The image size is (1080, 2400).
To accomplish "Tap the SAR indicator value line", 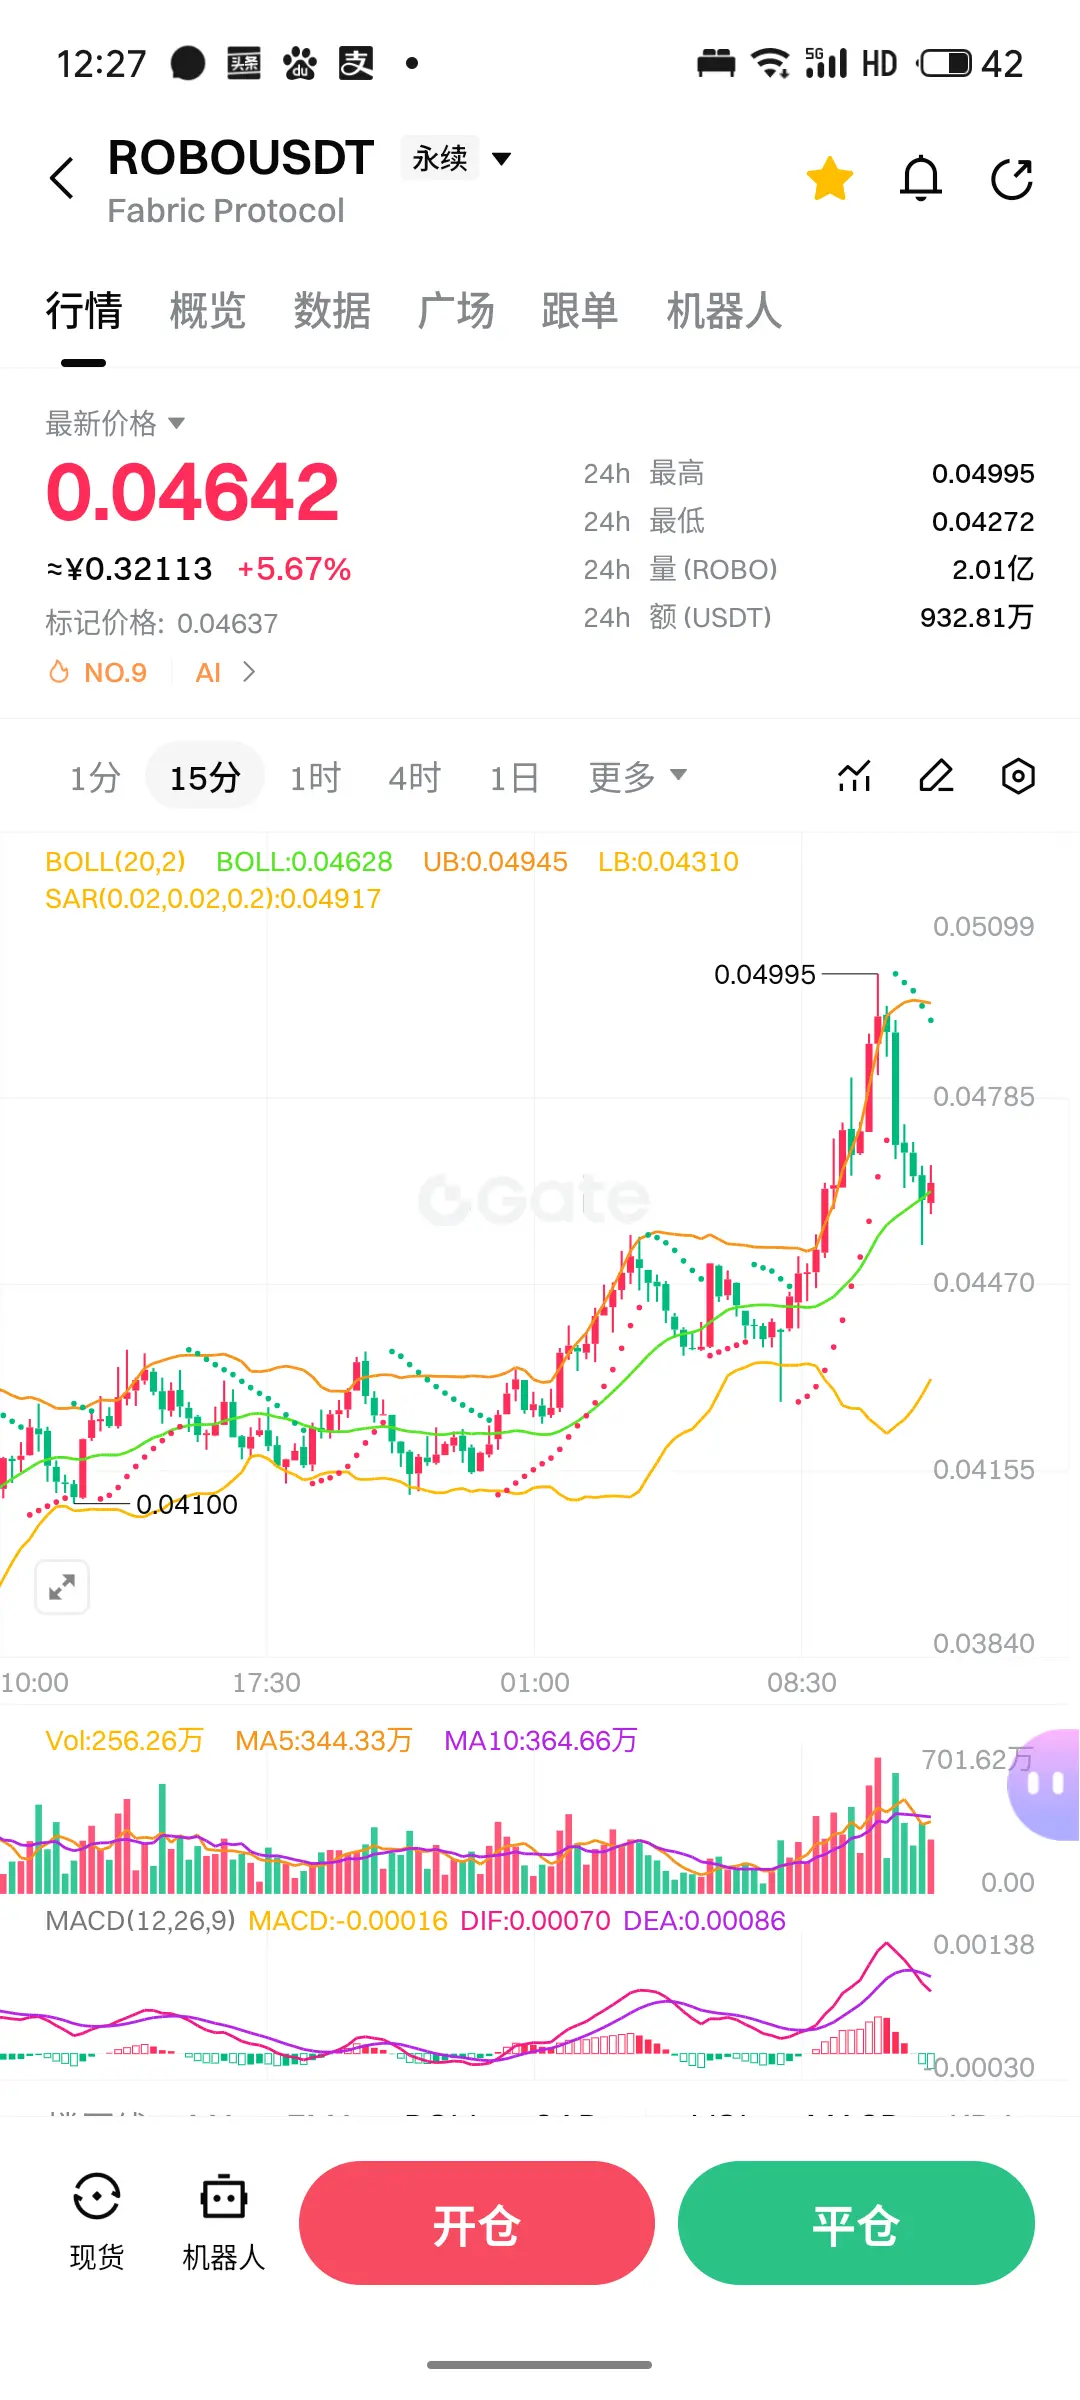I will [213, 899].
